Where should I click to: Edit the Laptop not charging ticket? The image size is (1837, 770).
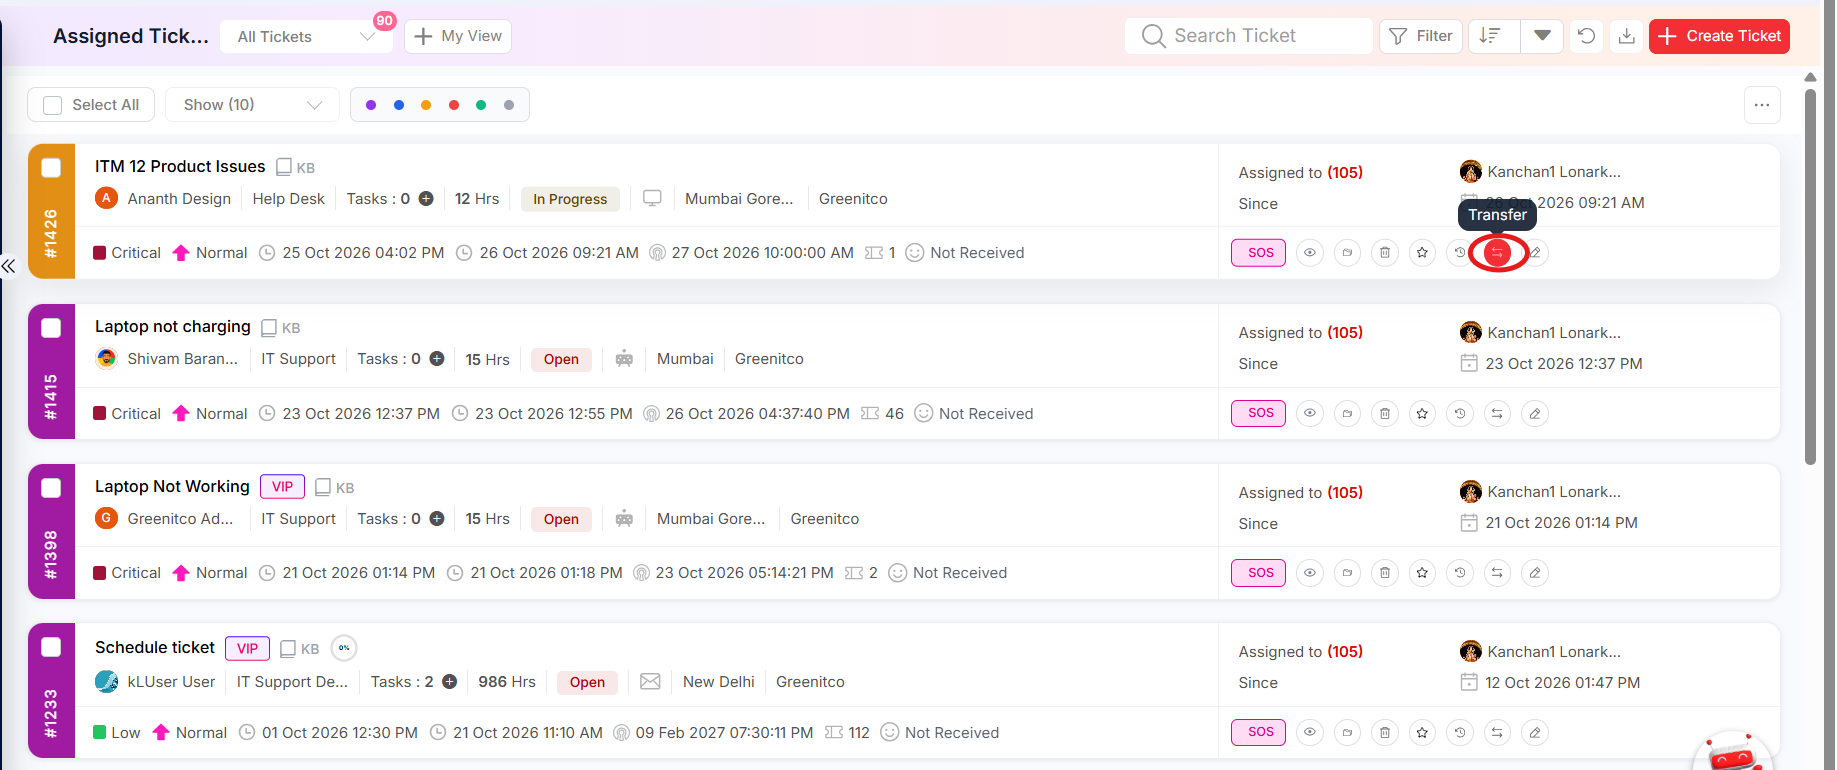(1535, 413)
